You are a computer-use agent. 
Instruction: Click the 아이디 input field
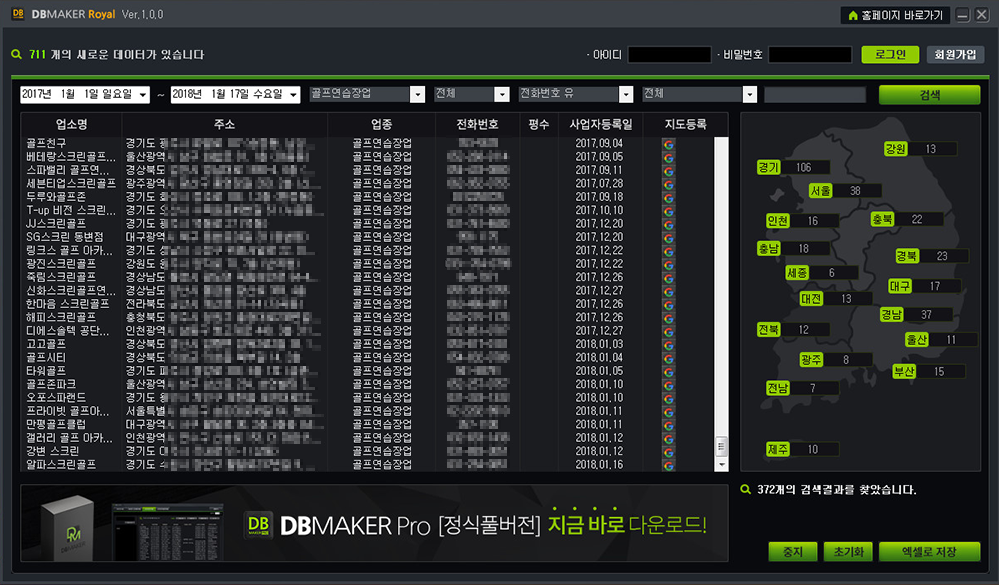click(x=670, y=55)
